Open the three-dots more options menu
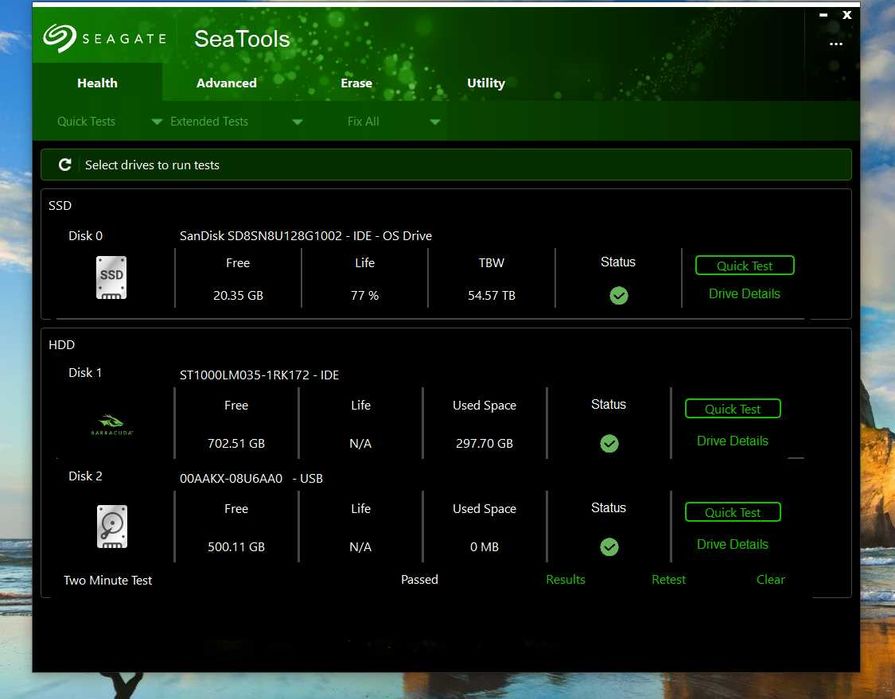 pos(836,44)
